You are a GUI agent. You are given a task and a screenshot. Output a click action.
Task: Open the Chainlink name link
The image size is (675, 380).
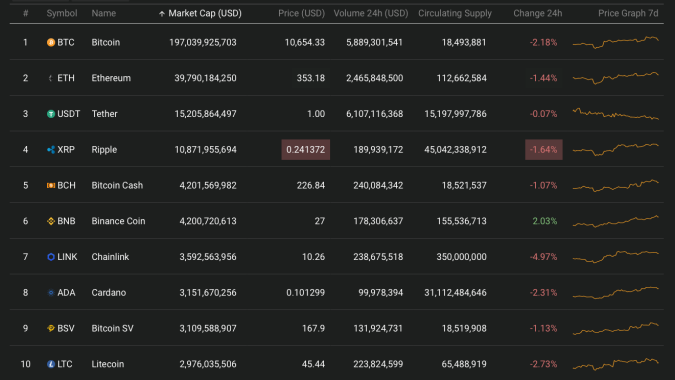click(x=110, y=256)
